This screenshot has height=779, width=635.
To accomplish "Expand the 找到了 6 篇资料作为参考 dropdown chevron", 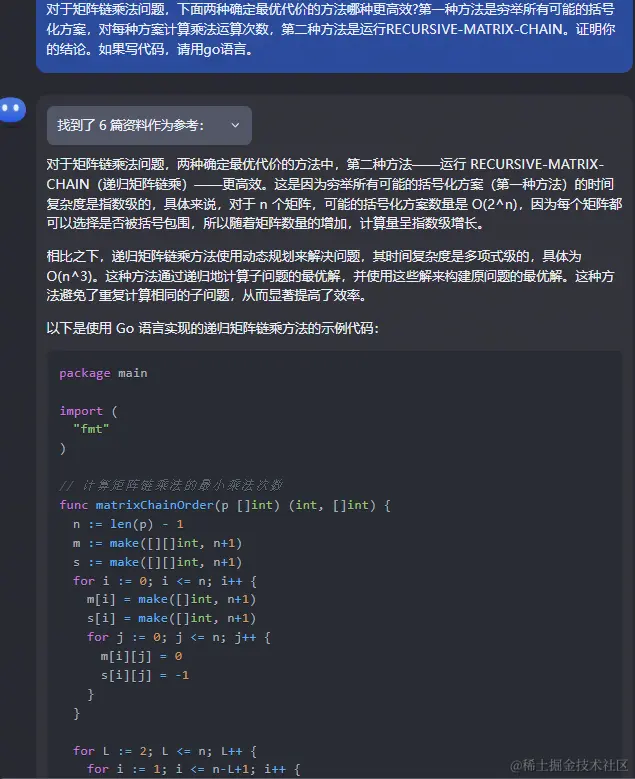I will click(x=235, y=125).
